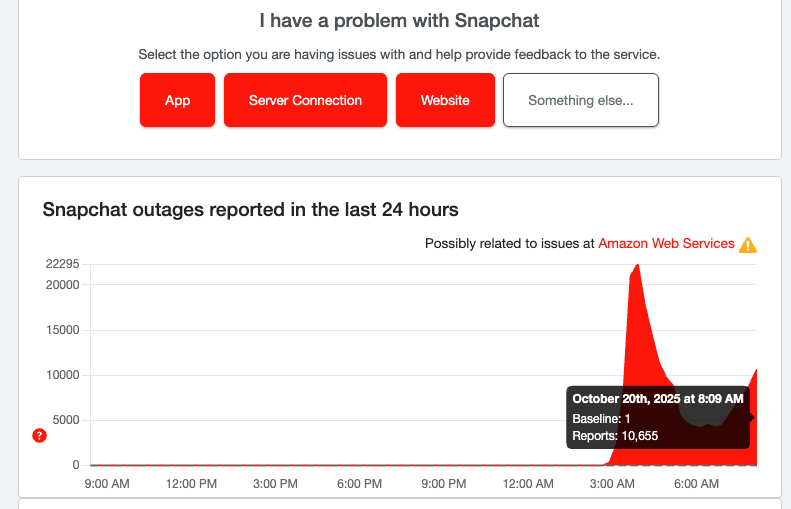Screen dimensions: 791x509
Task: Click the 3:00 PM time axis label
Action: coord(275,484)
